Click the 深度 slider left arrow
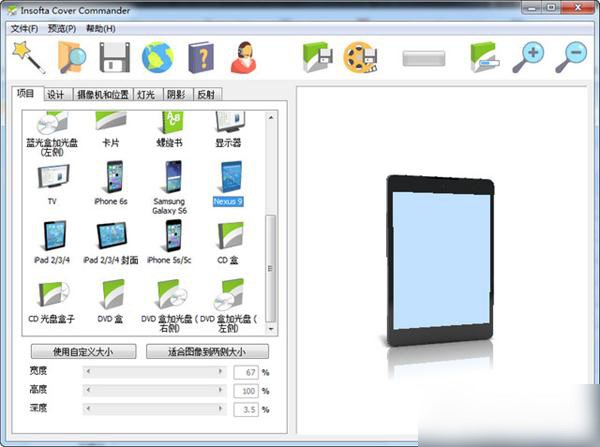Screen dimensions: 600x447 coord(88,409)
